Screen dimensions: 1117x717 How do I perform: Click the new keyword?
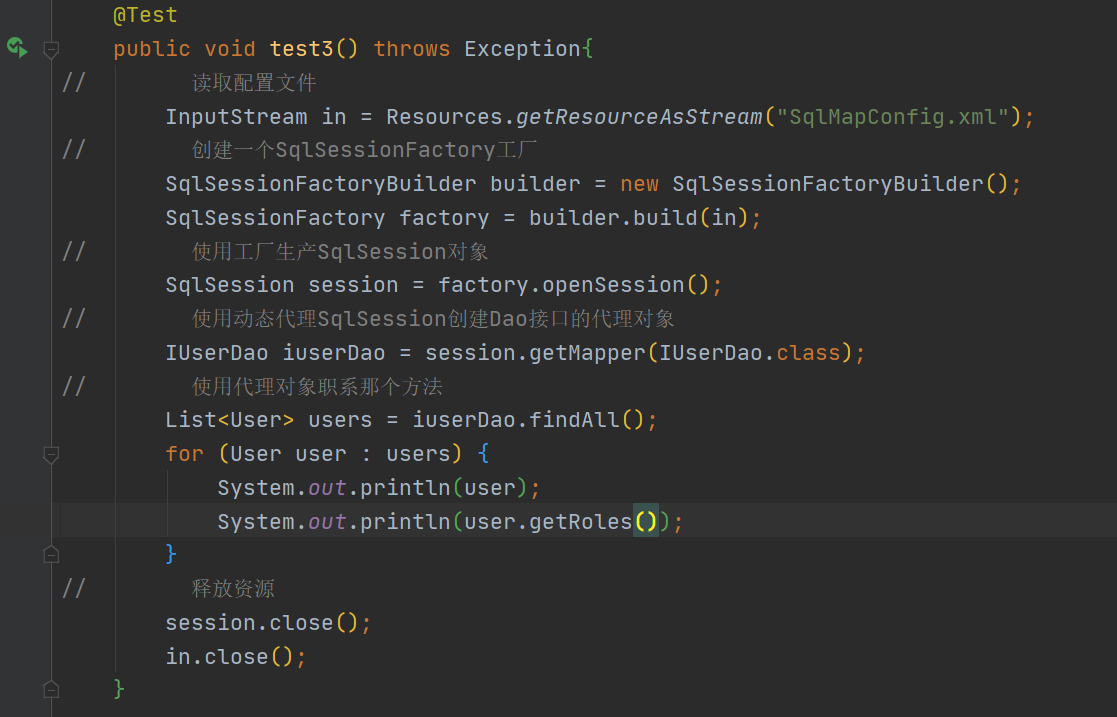click(x=639, y=184)
